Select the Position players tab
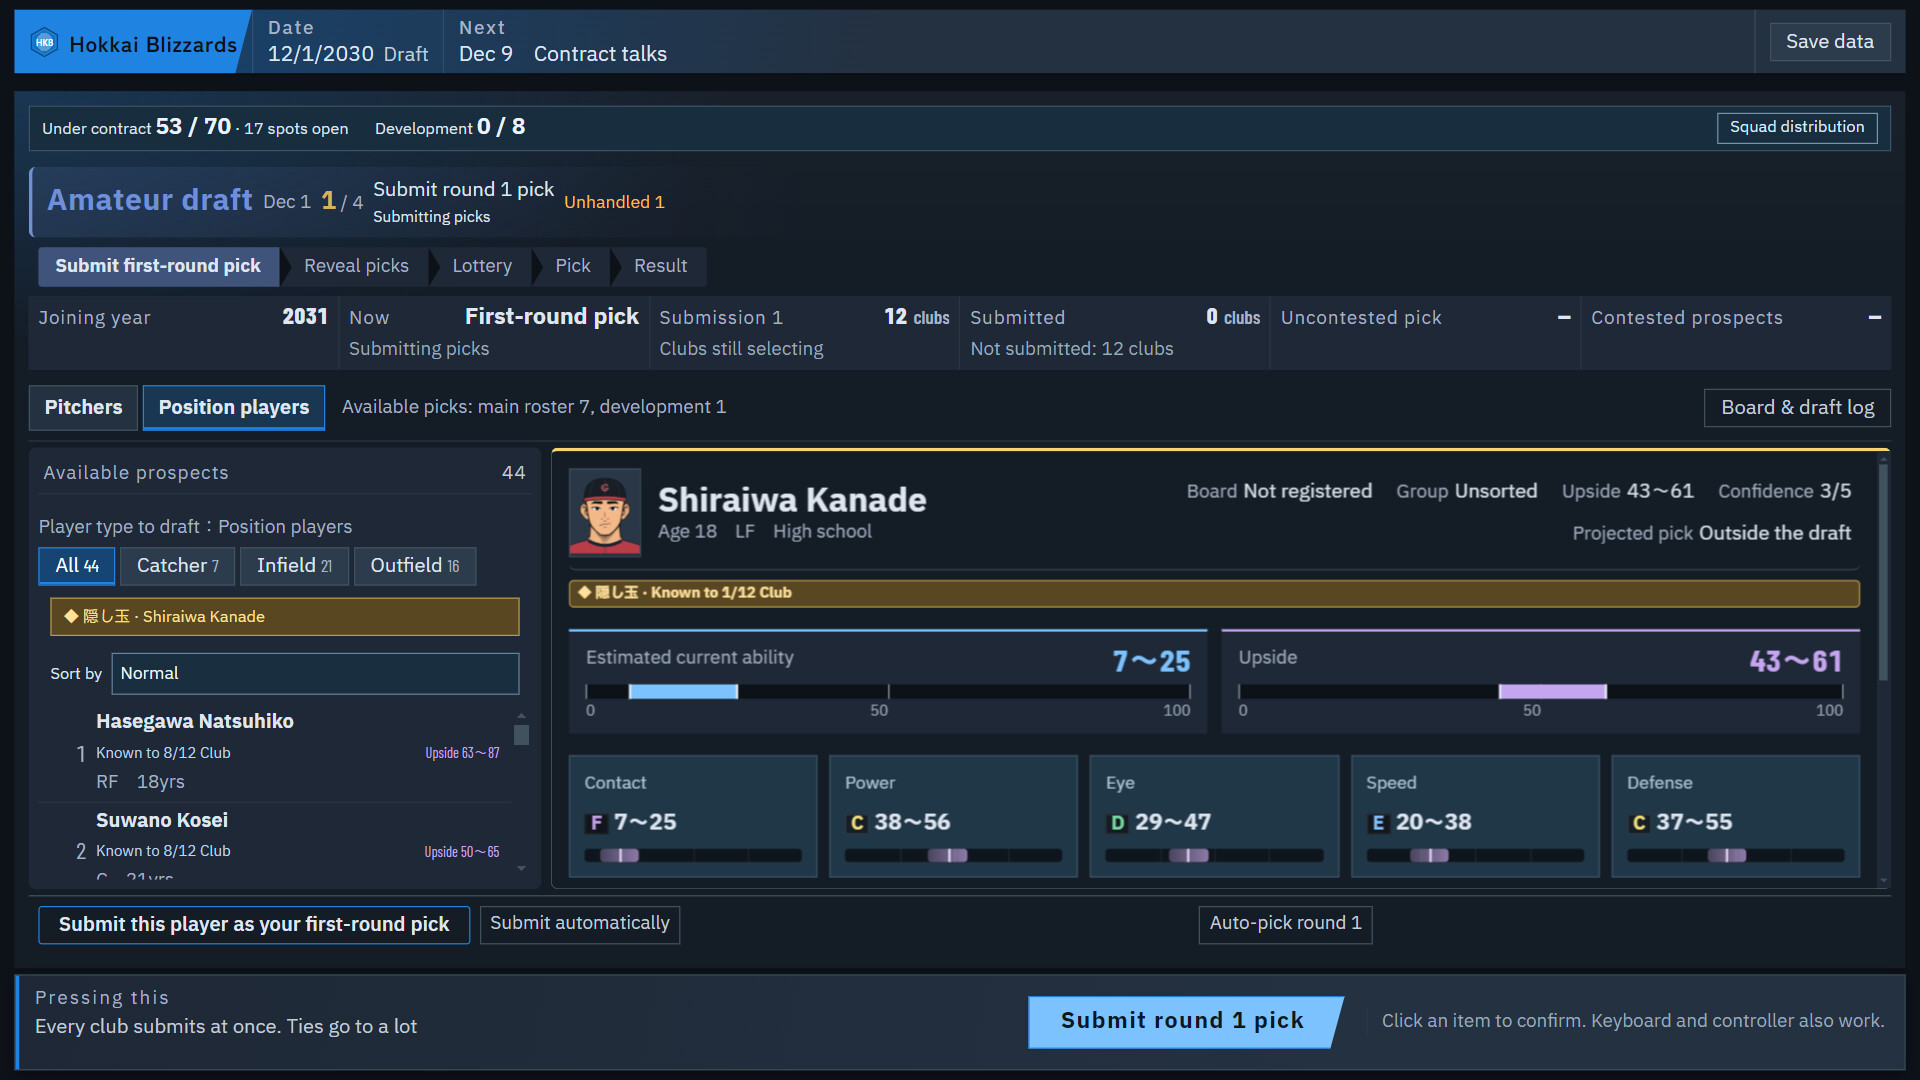The height and width of the screenshot is (1080, 1920). (234, 407)
